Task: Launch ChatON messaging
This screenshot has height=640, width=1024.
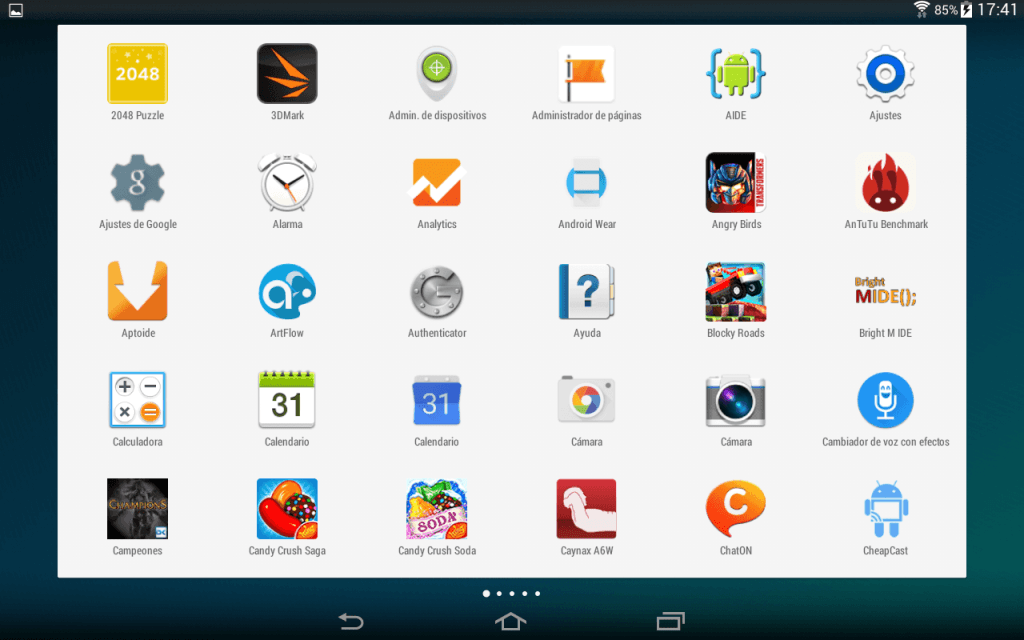Action: [x=735, y=508]
